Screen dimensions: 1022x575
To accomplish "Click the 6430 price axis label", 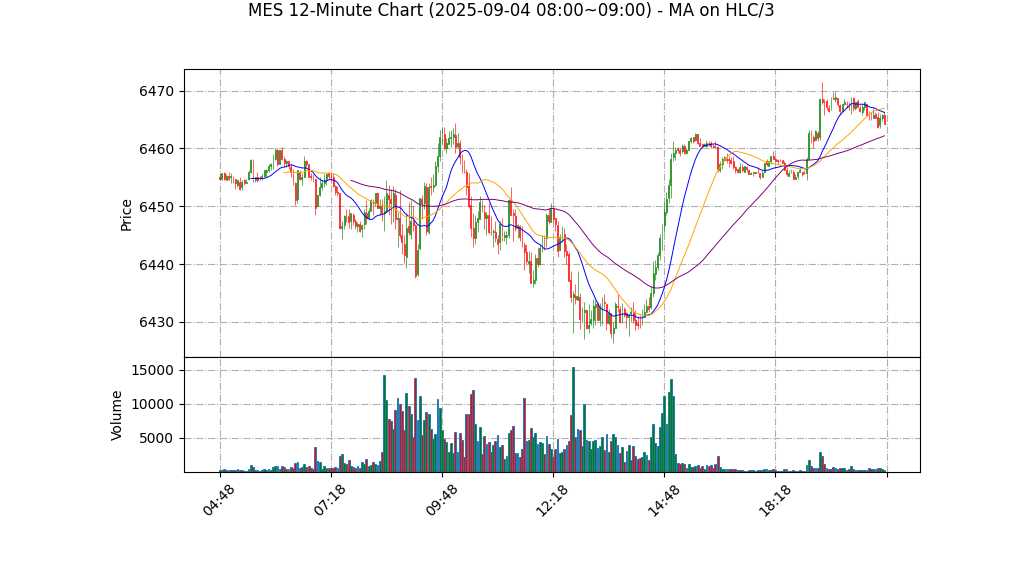I will click(x=156, y=323).
